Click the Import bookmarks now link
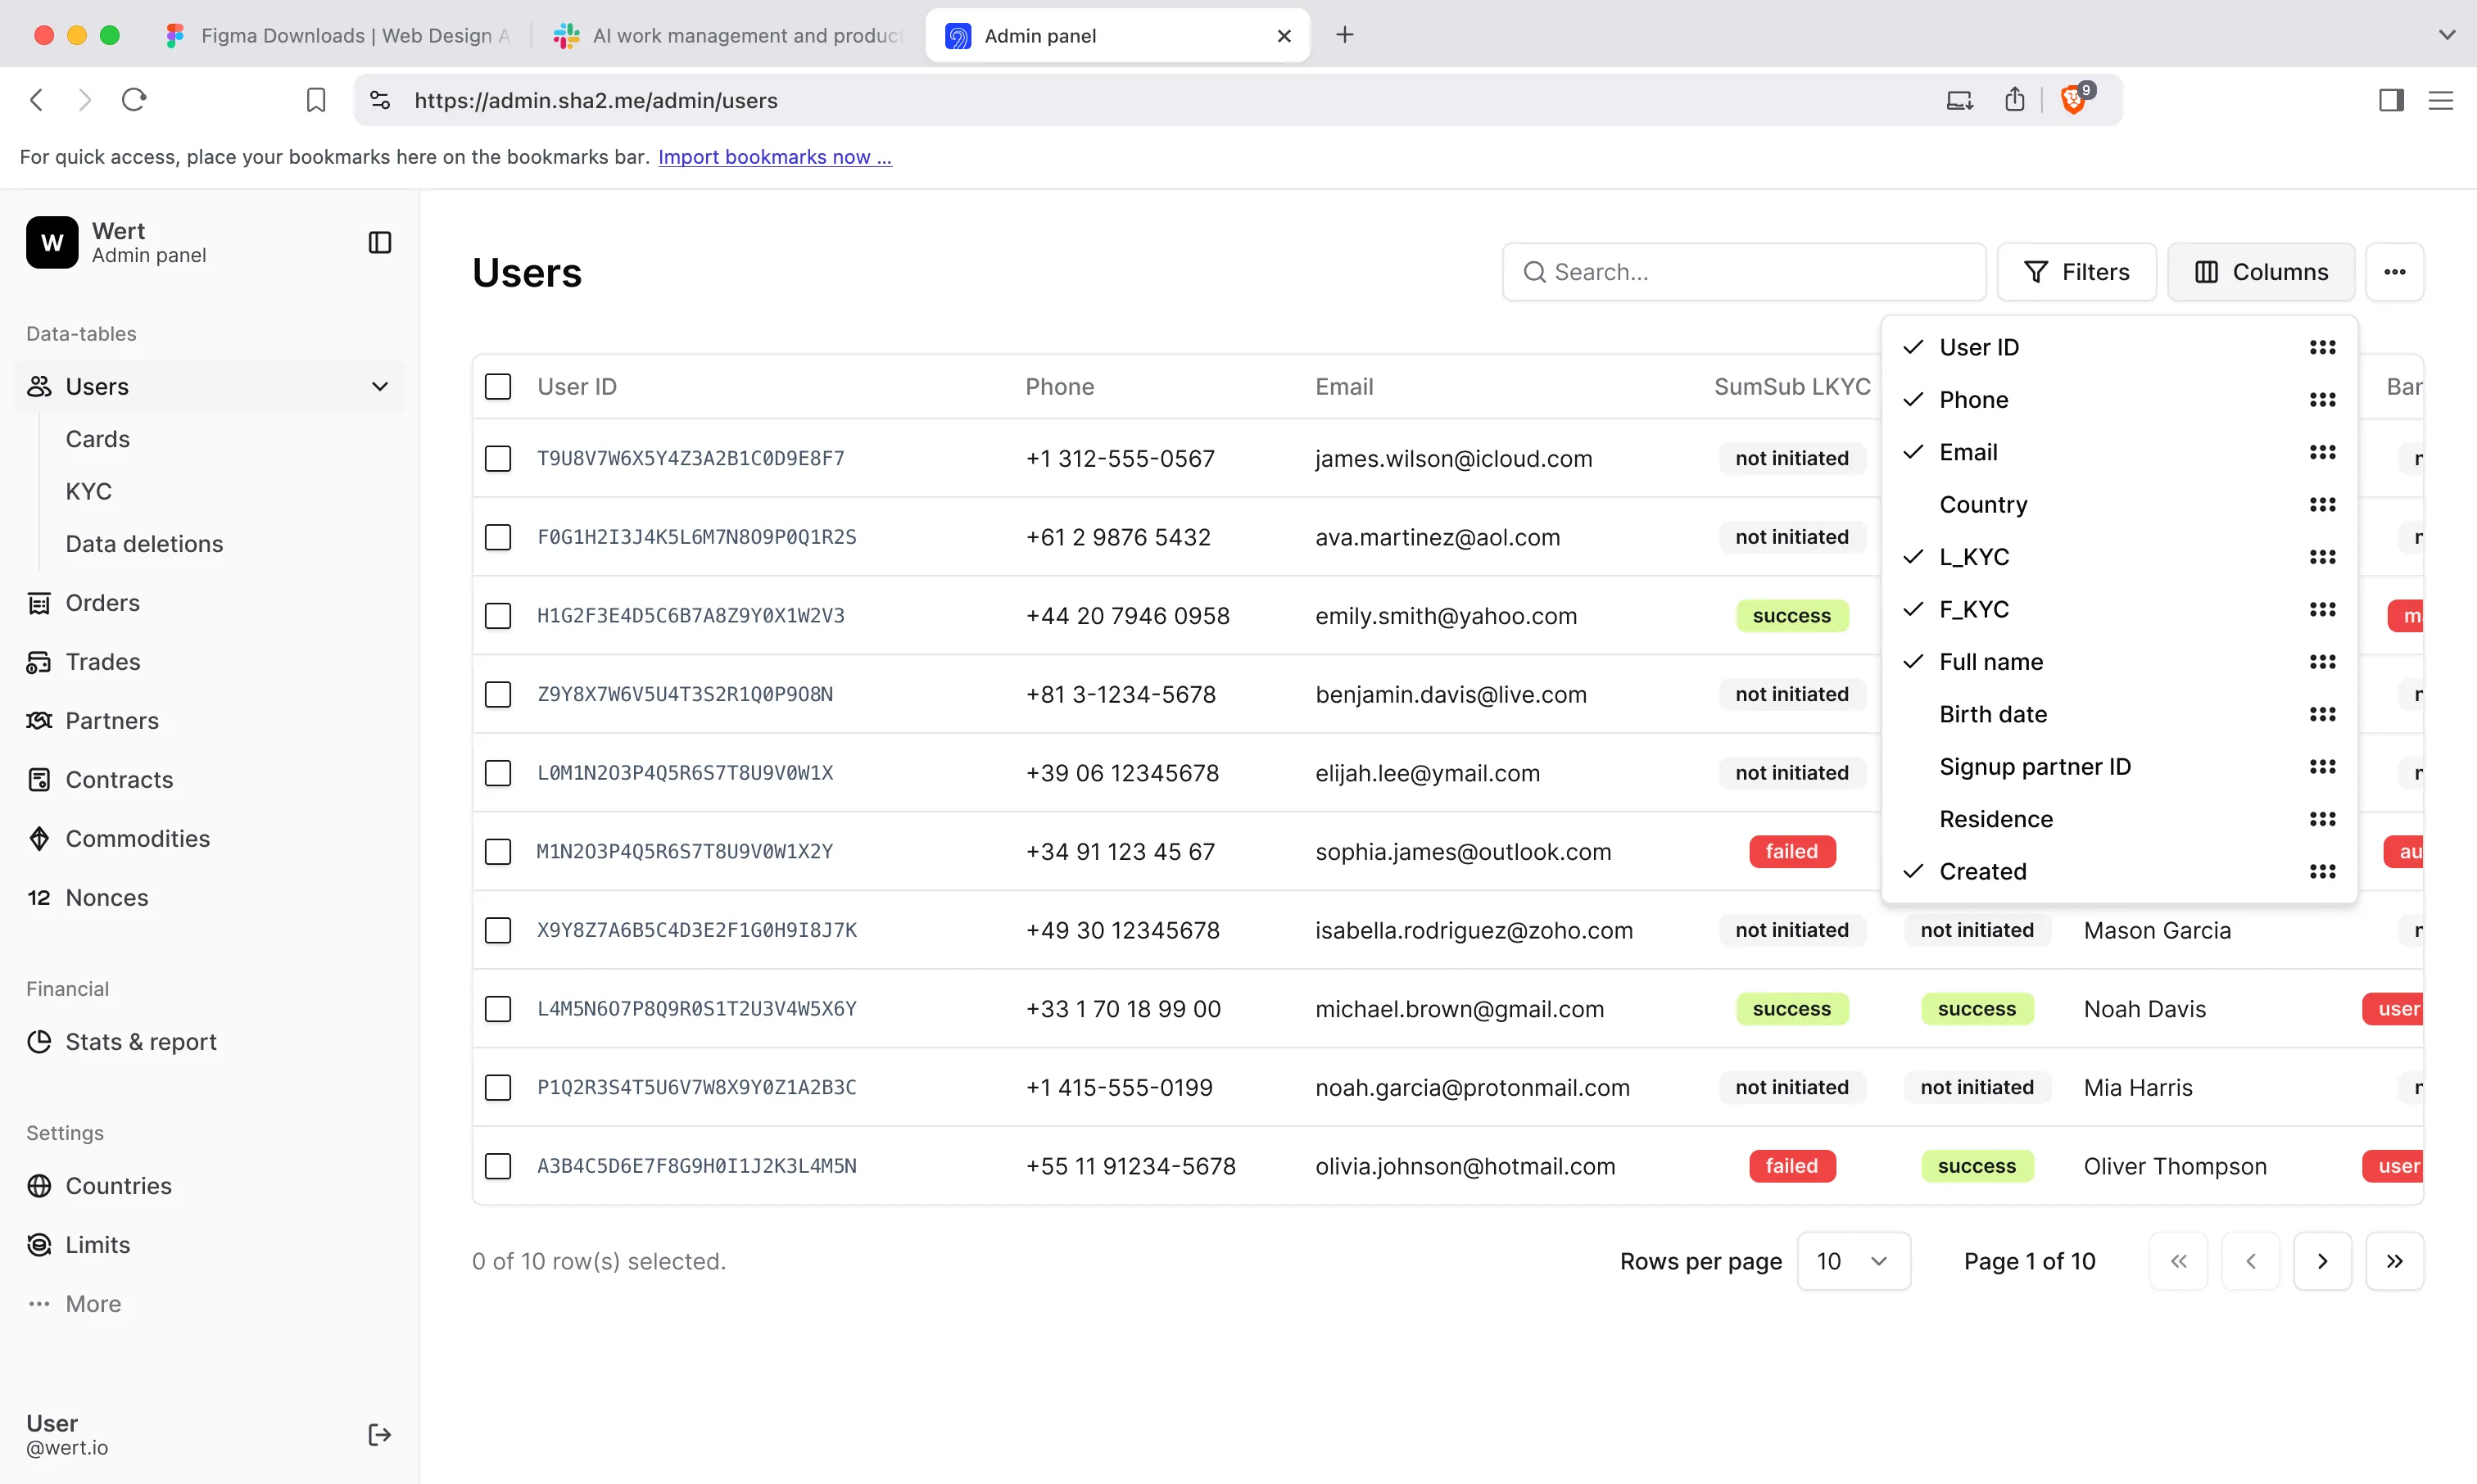This screenshot has height=1484, width=2477. 774,157
